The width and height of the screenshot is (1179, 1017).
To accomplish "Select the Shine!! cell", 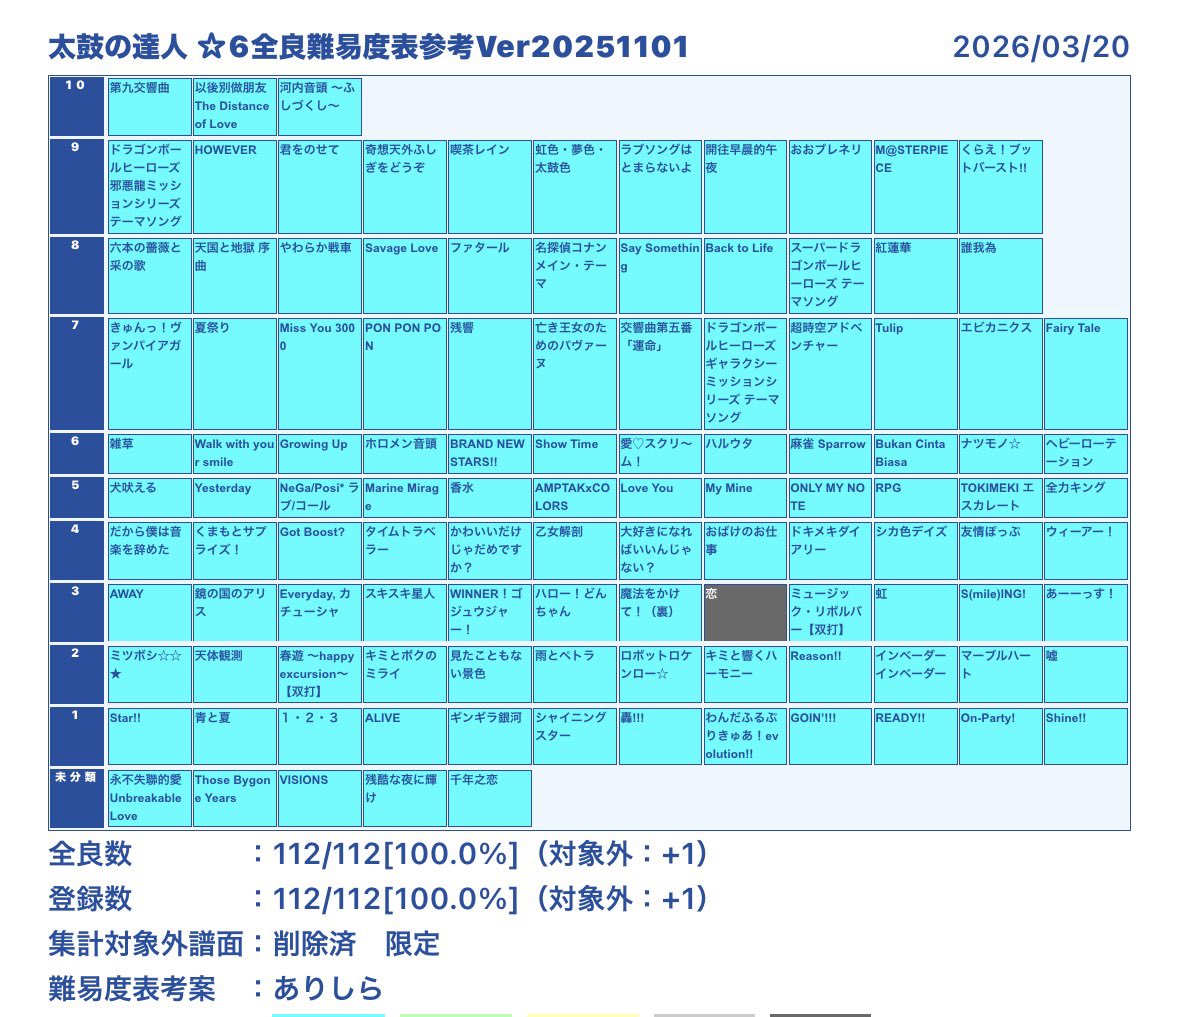I will tap(1086, 737).
